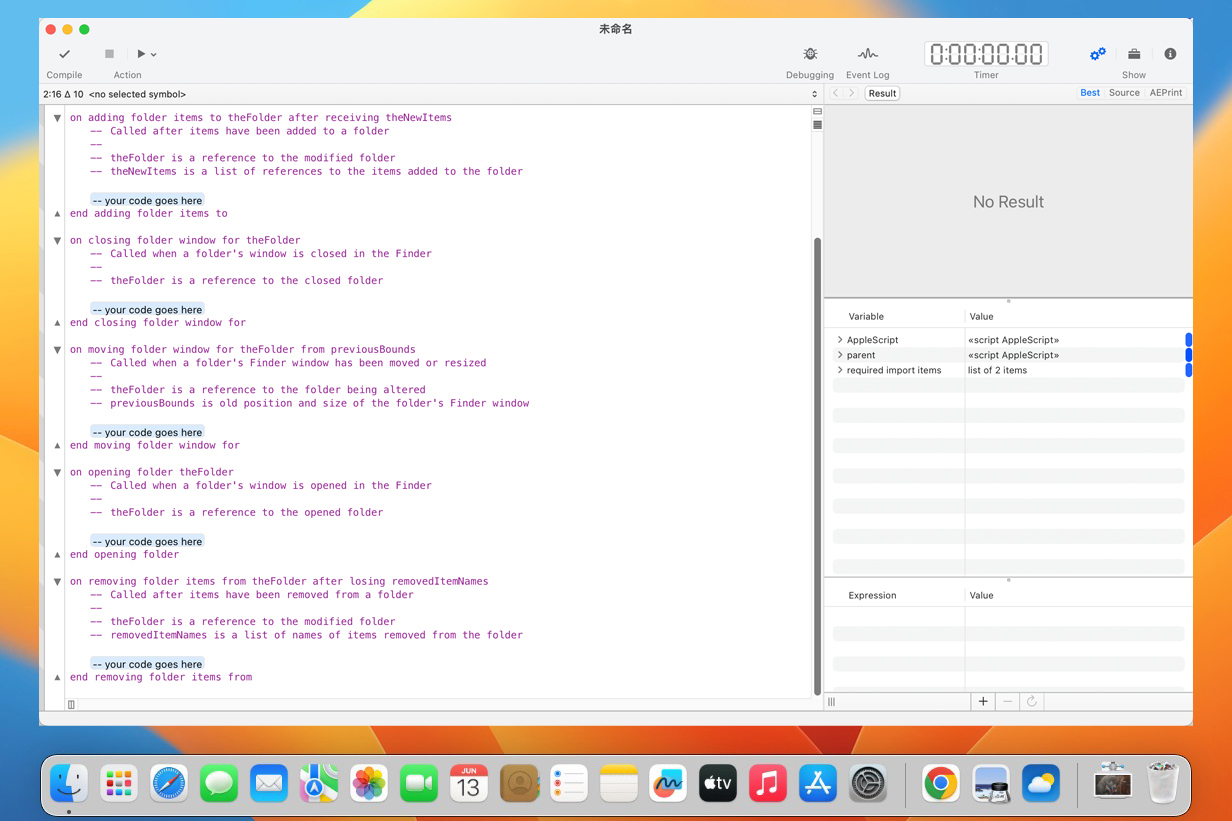1232x821 pixels.
Task: Click the bottom-left editor pane toggle icon
Action: coord(71,705)
